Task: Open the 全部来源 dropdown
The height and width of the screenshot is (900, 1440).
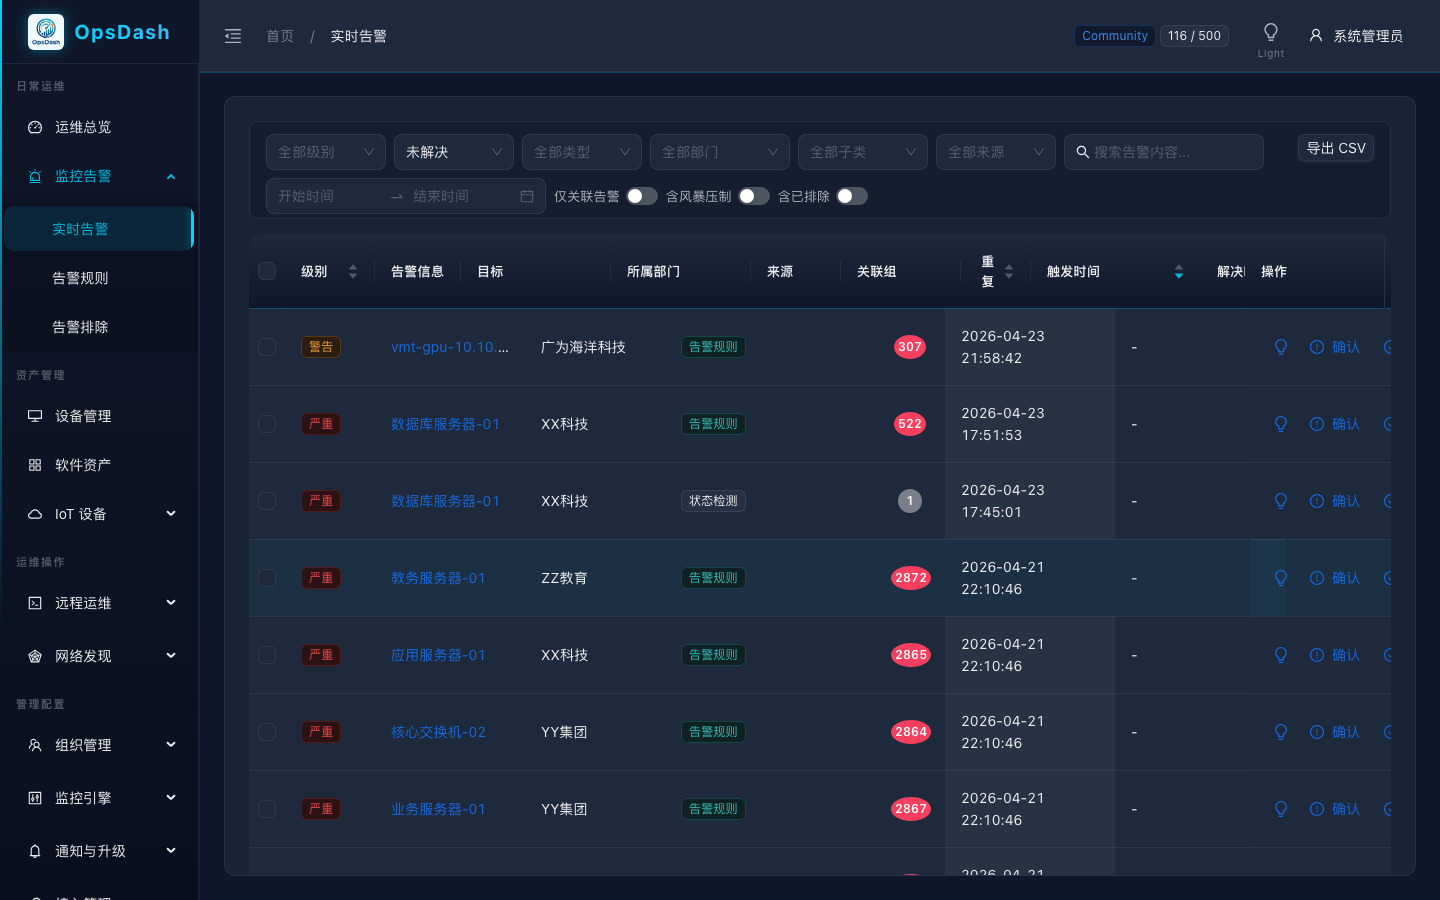Action: point(996,152)
